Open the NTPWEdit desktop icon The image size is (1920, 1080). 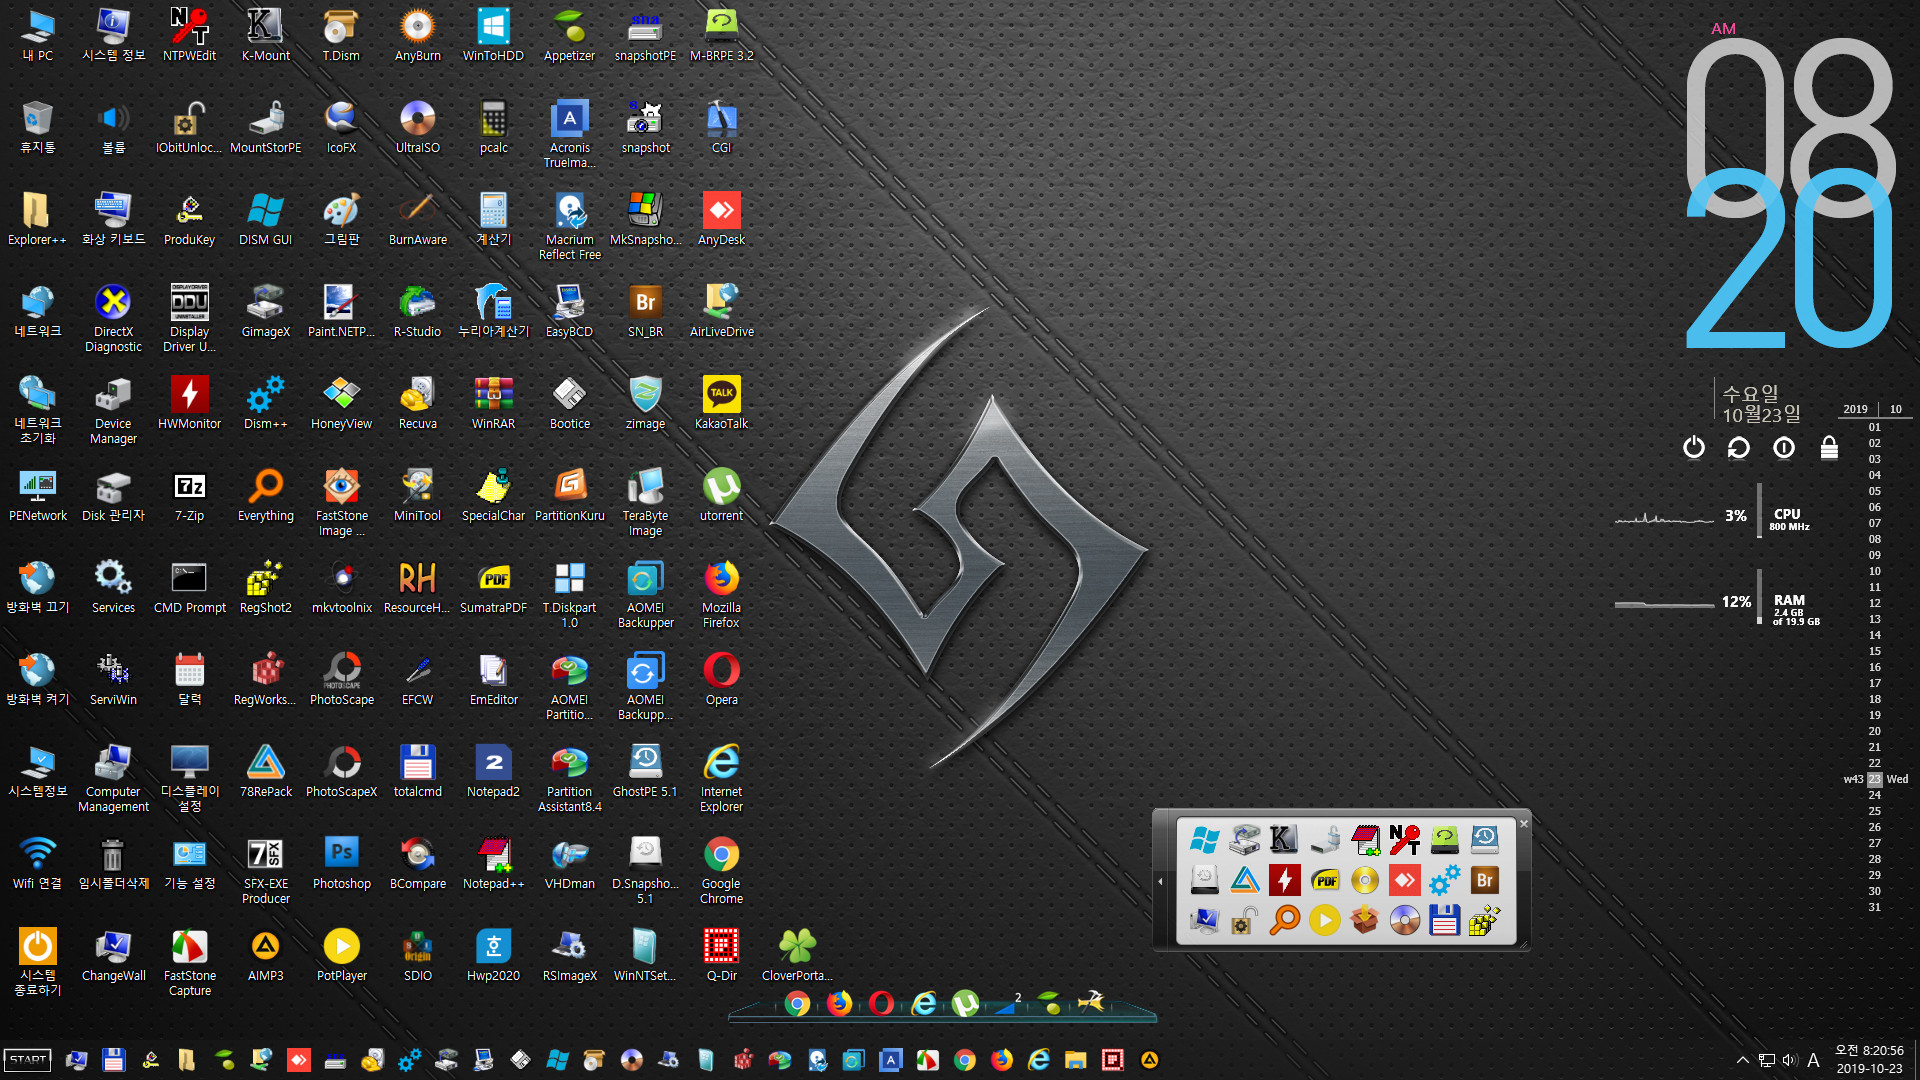click(189, 35)
